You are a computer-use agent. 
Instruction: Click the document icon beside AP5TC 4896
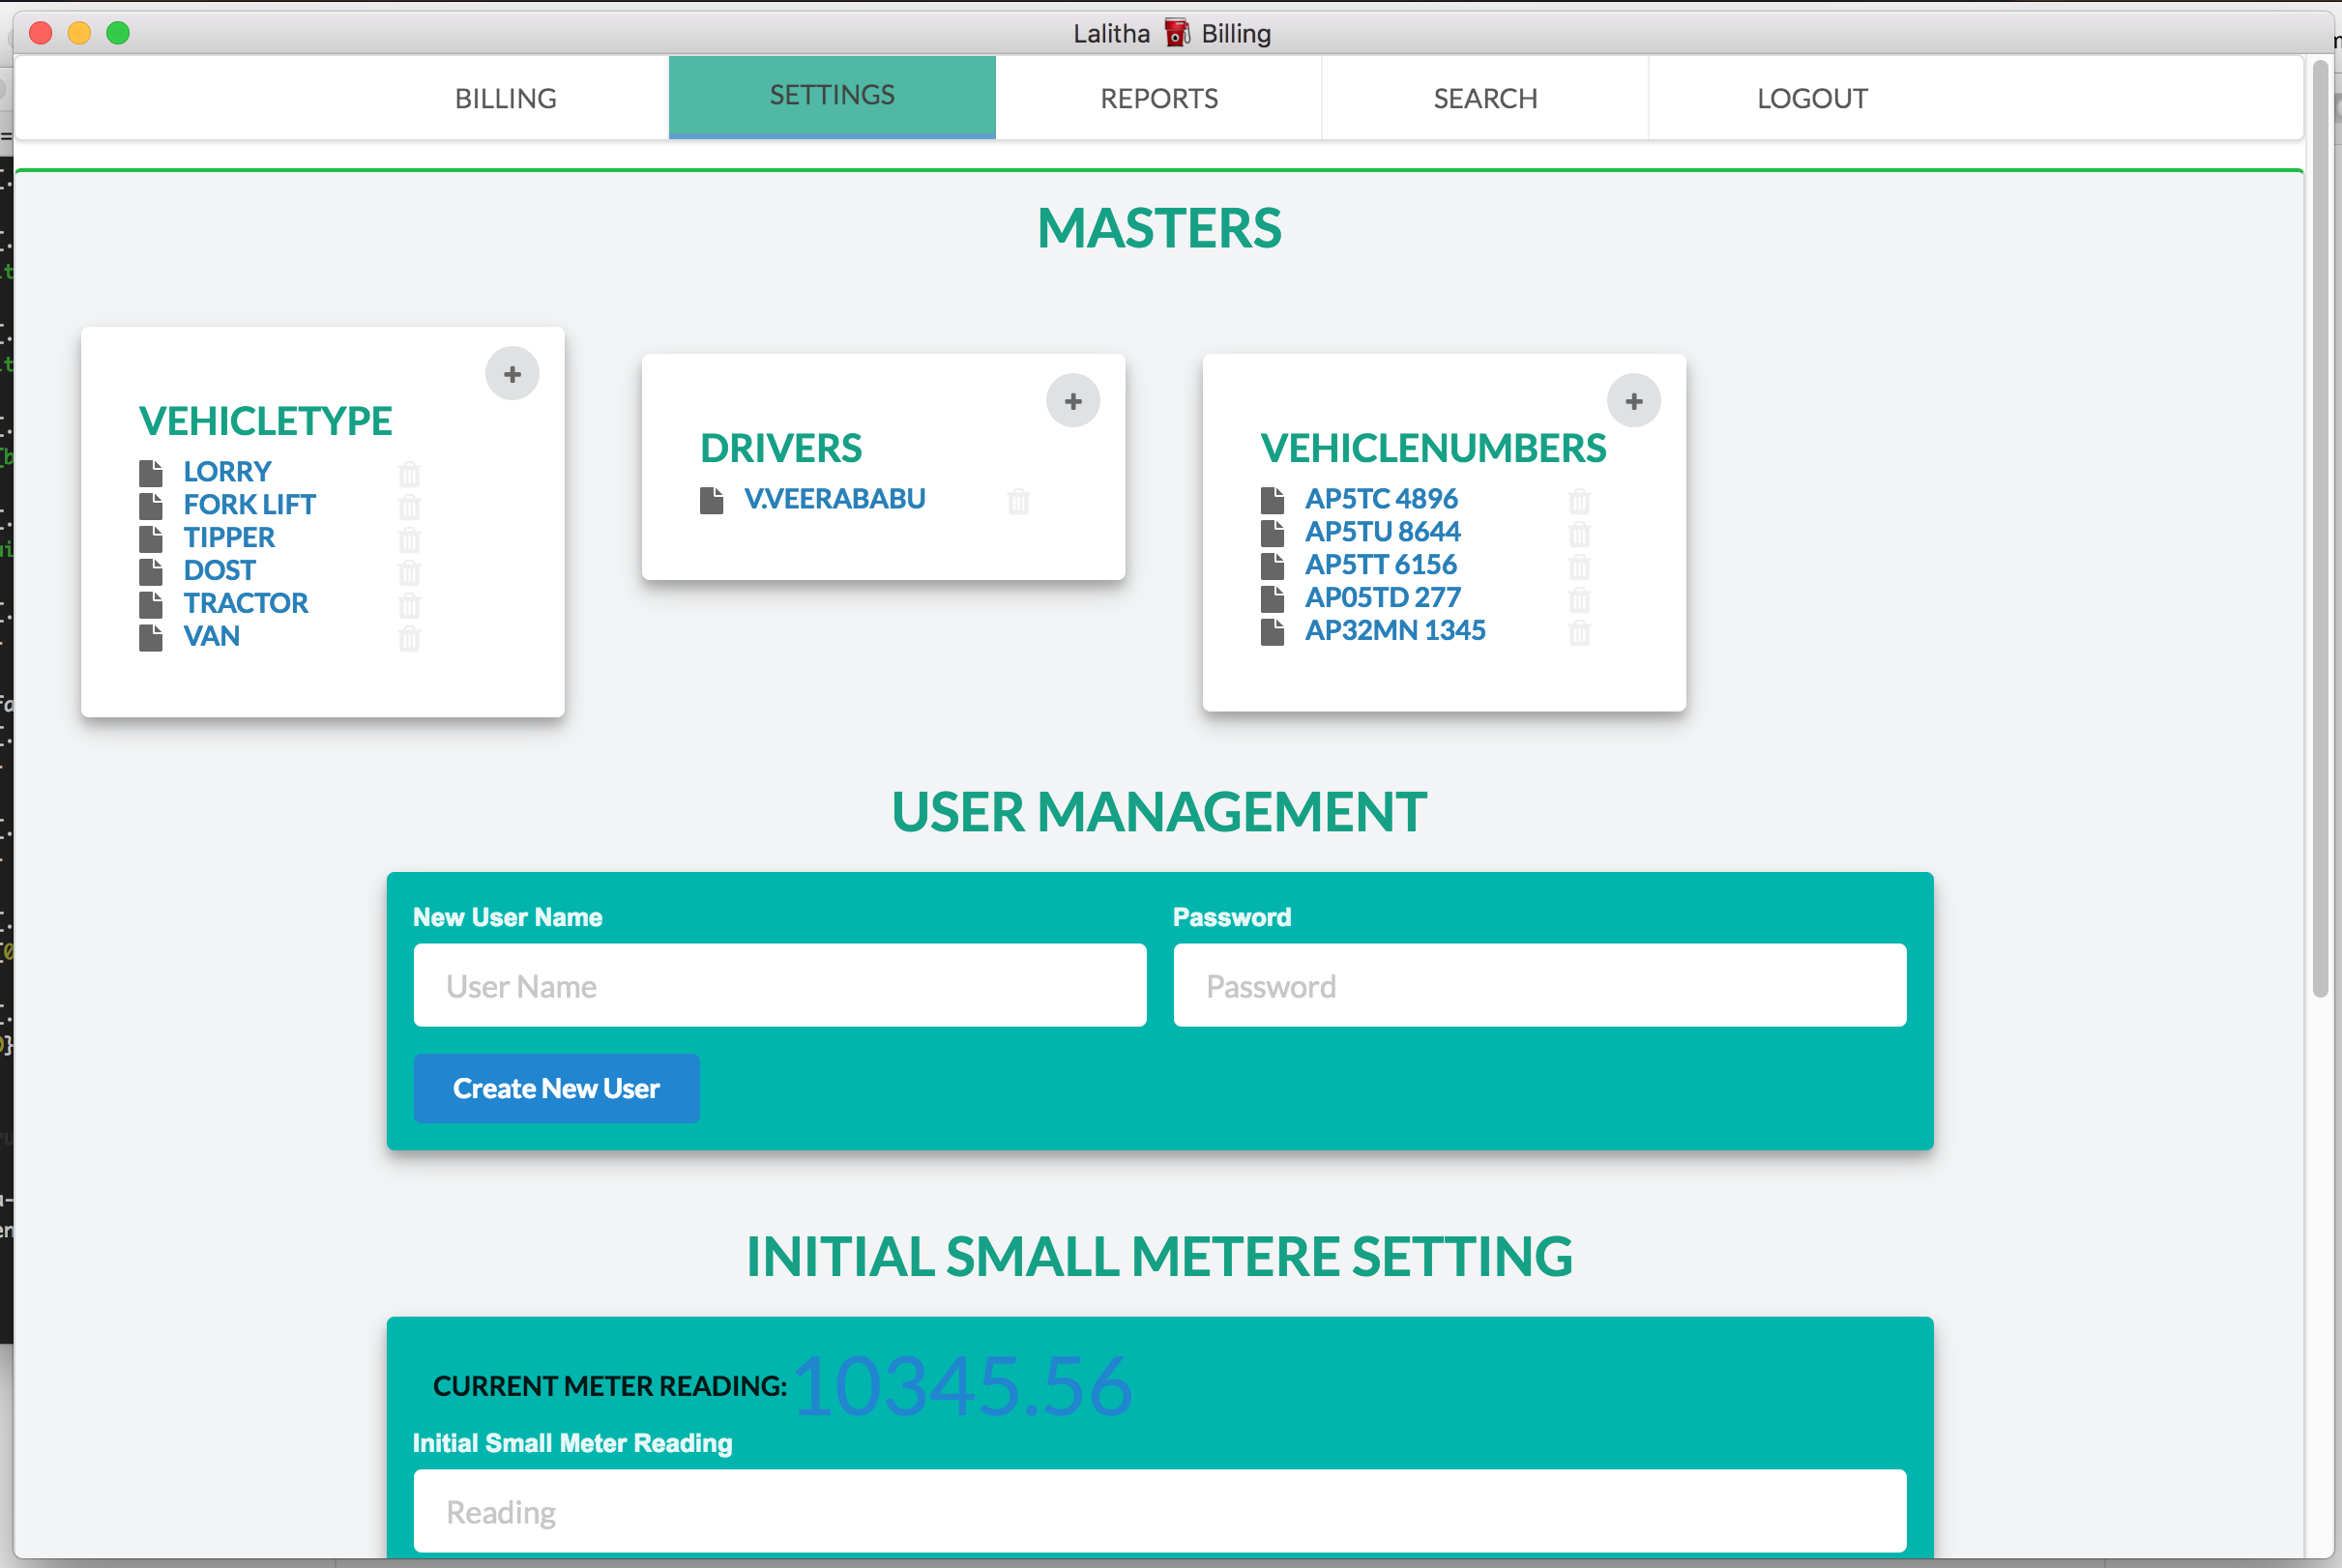(1273, 499)
